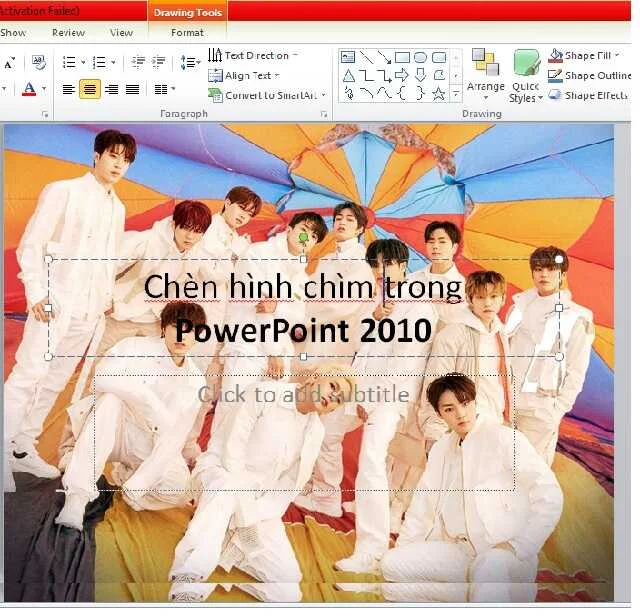
Task: Choose the Isosceles Triangle shape
Action: [348, 76]
